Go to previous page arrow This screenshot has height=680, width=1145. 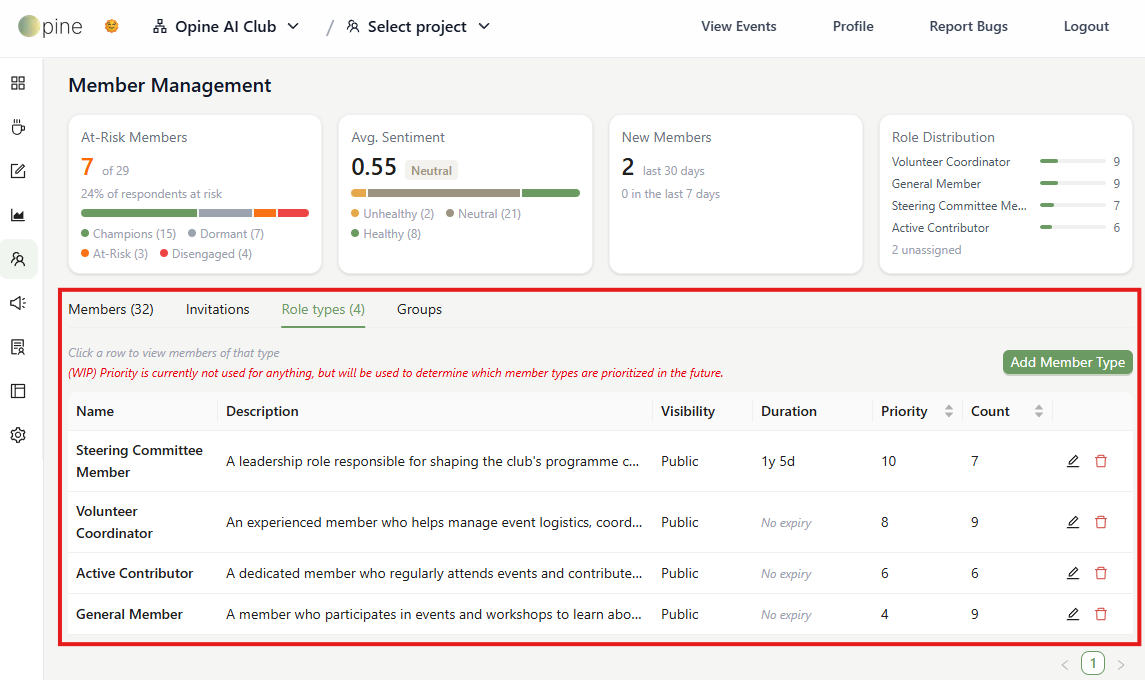tap(1065, 664)
